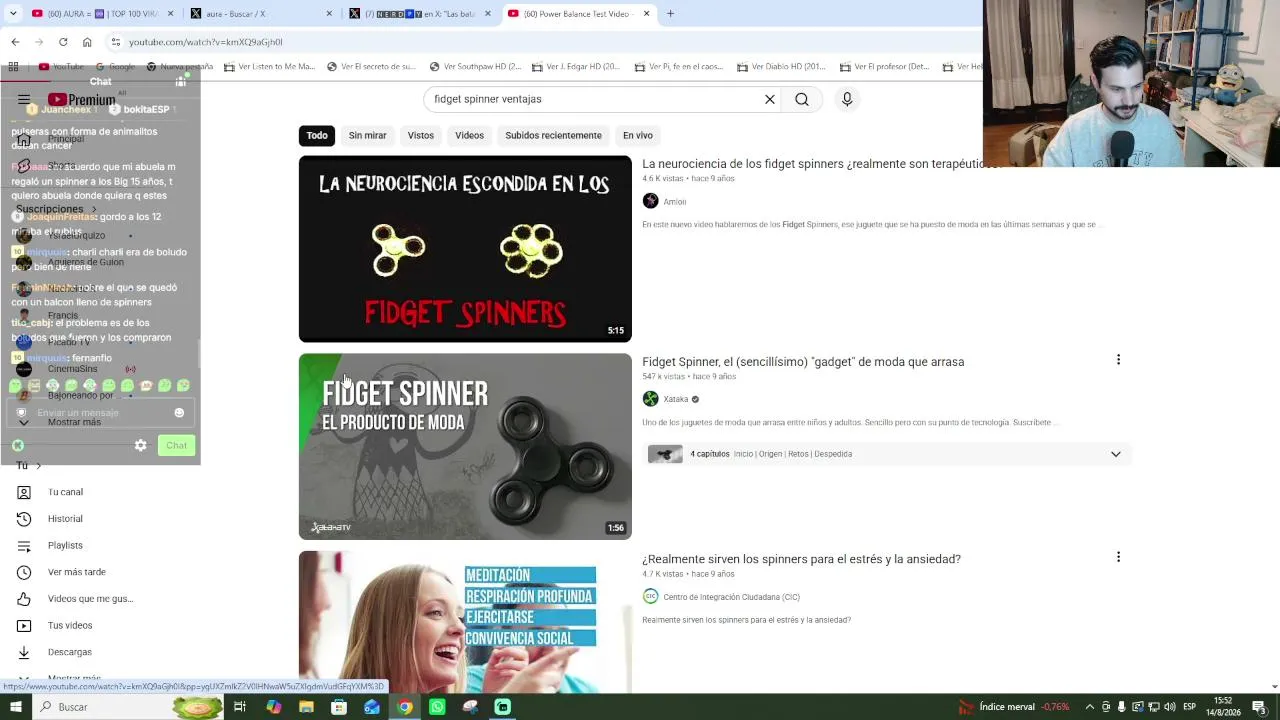Click the voice search microphone icon

coord(847,99)
